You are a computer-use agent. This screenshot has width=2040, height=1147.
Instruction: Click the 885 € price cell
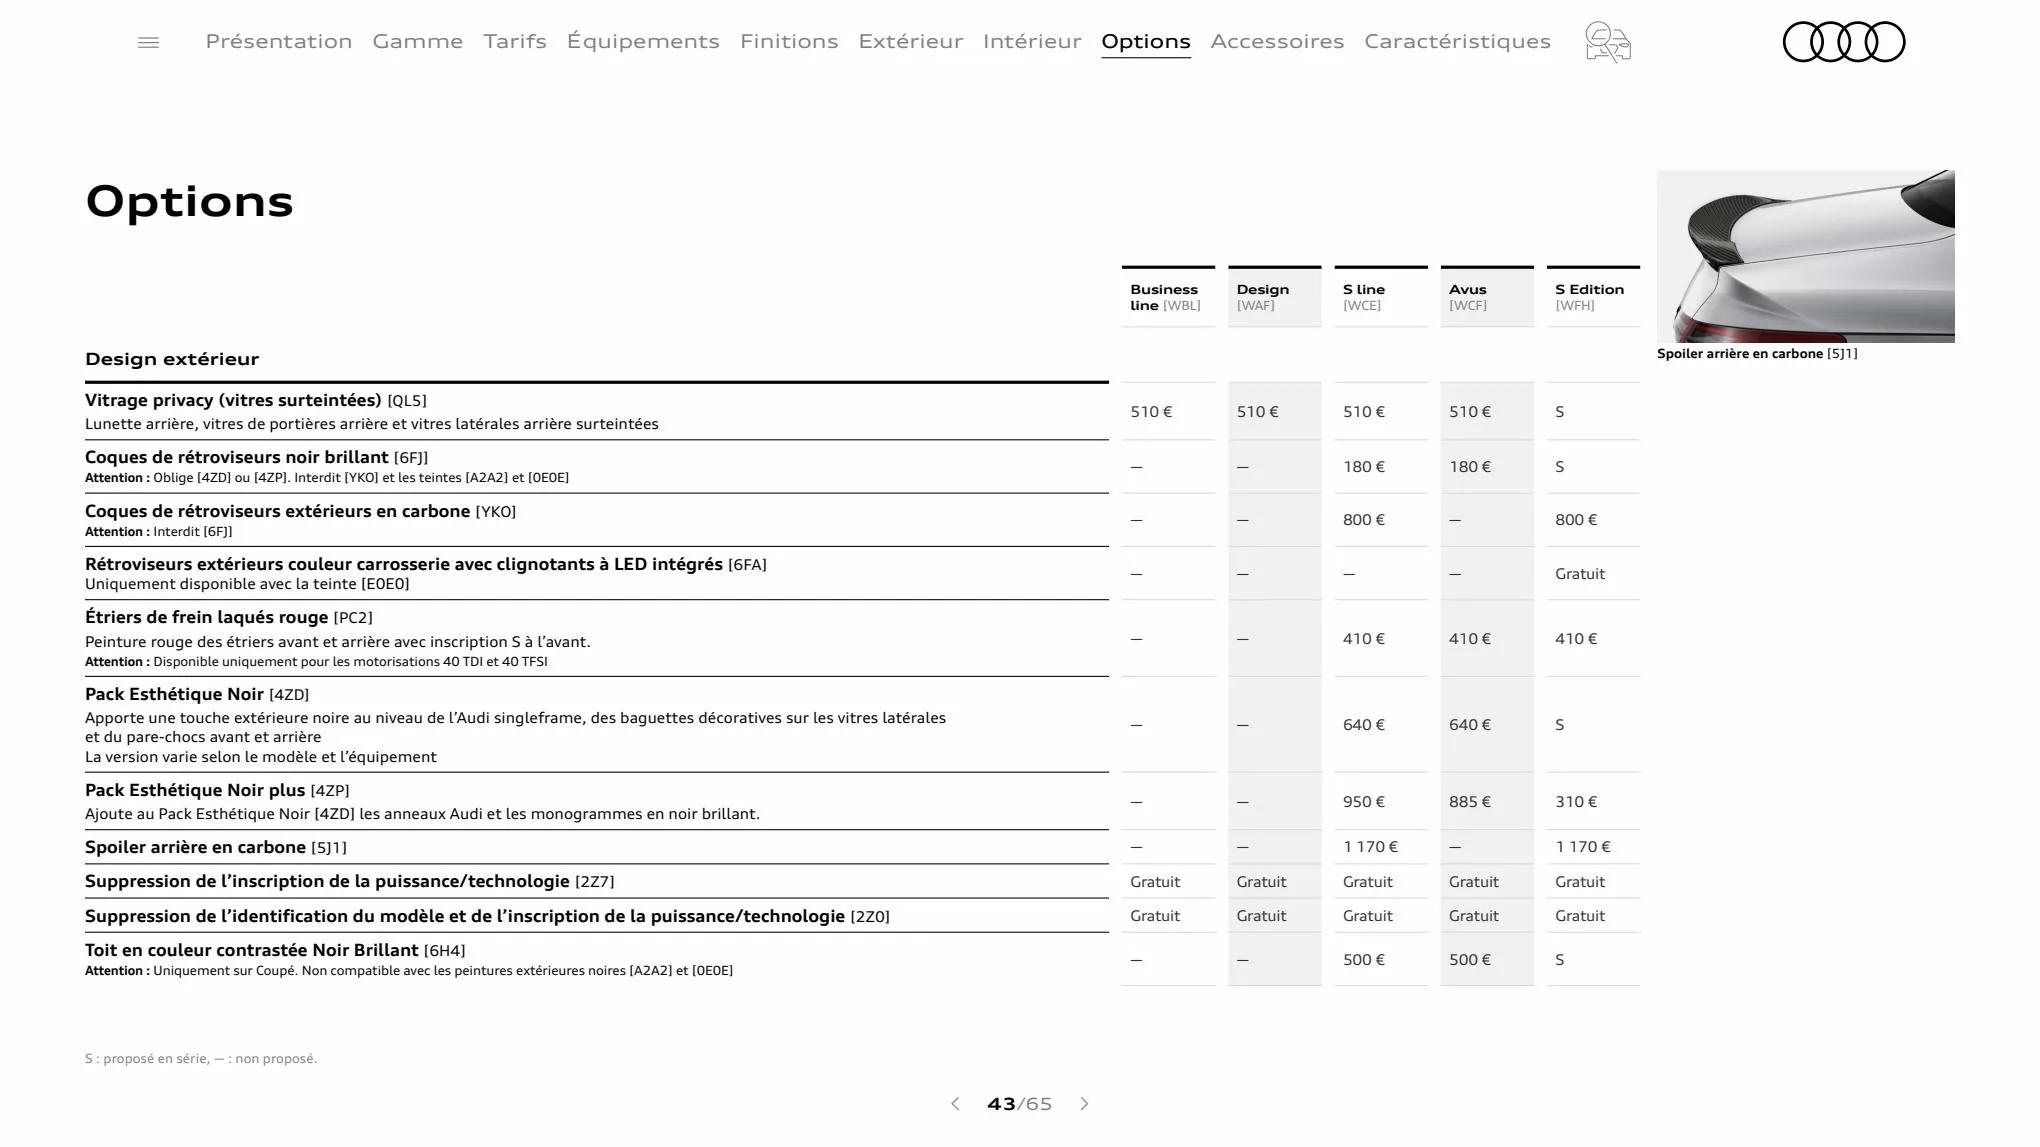click(x=1470, y=802)
